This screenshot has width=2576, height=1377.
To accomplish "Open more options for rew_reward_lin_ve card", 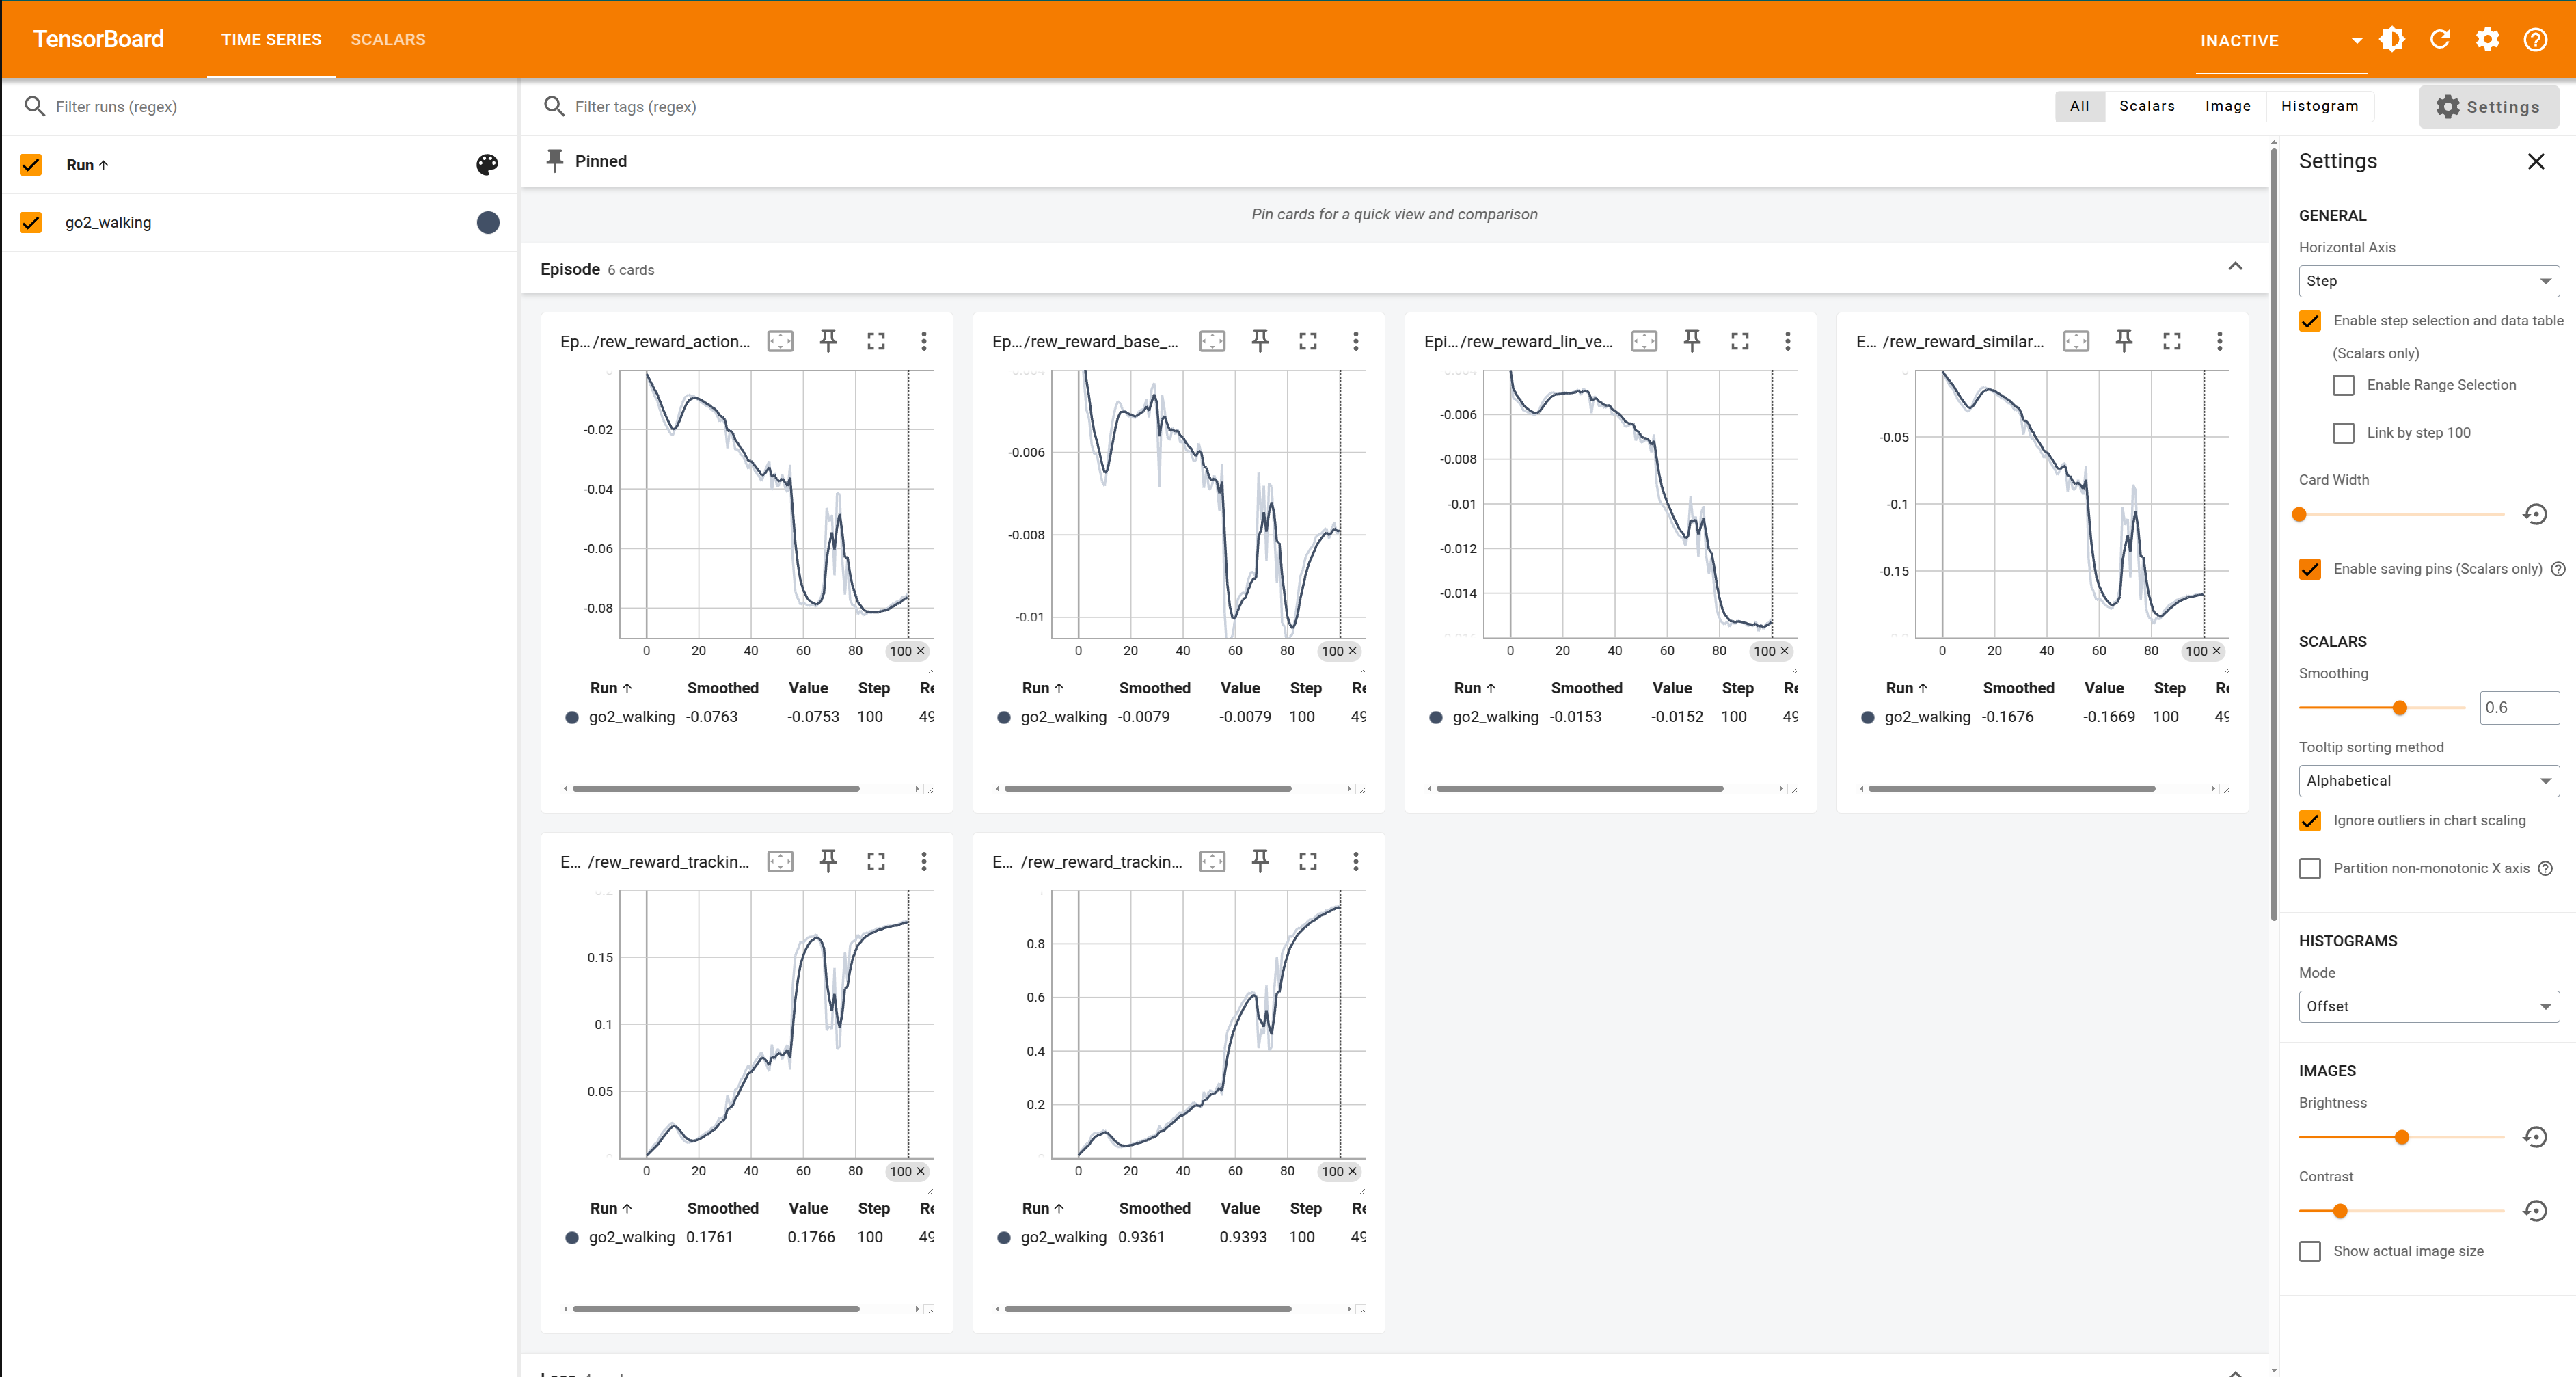I will (x=1788, y=341).
